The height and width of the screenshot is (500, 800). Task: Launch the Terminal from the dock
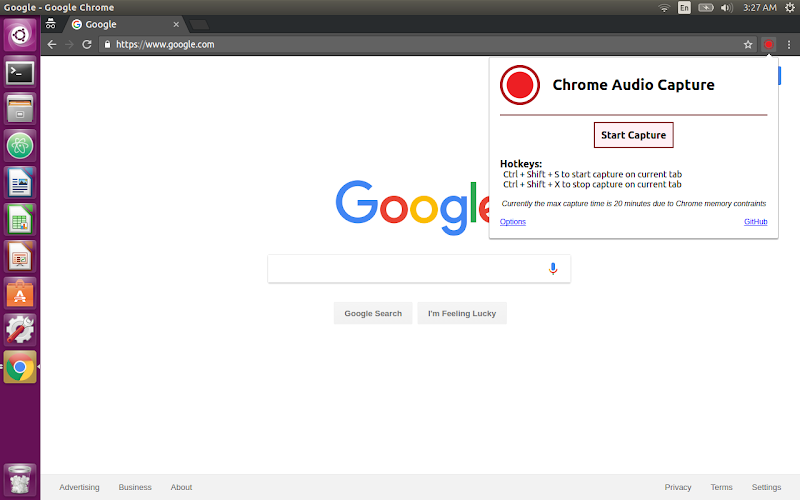pyautogui.click(x=20, y=73)
